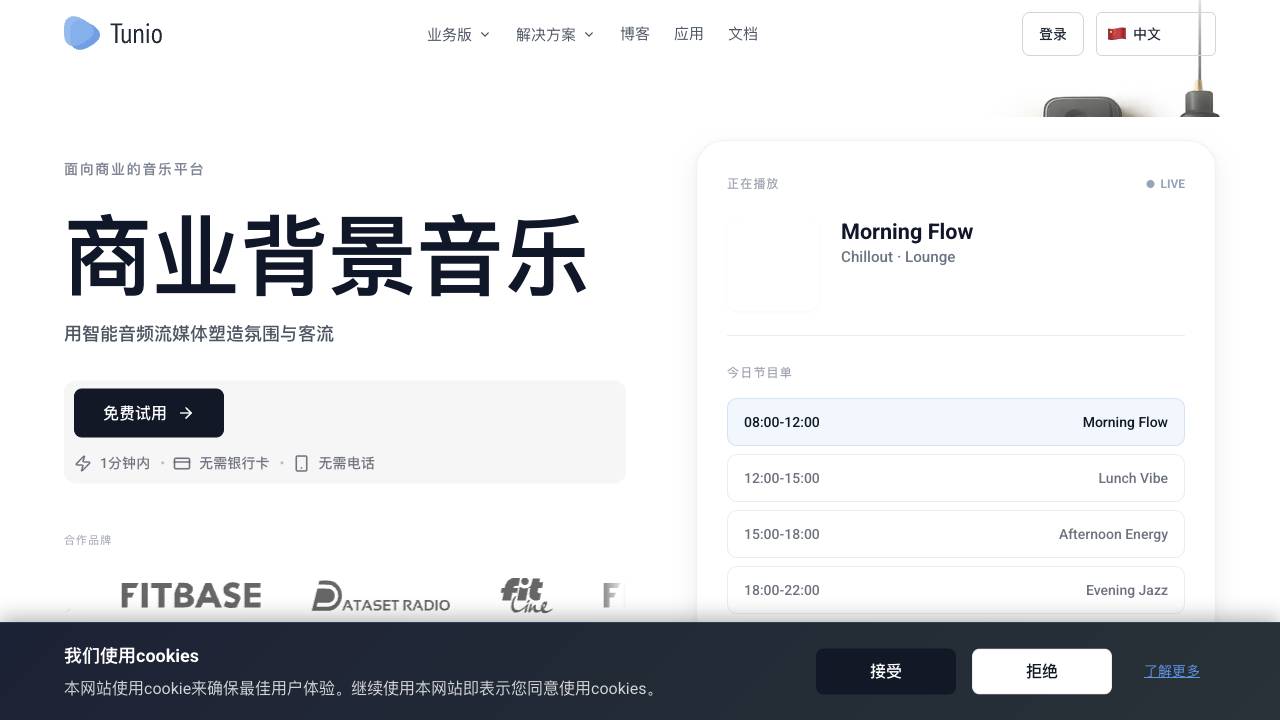Open the 了解更多 cookie link
The width and height of the screenshot is (1280, 720).
click(1172, 671)
